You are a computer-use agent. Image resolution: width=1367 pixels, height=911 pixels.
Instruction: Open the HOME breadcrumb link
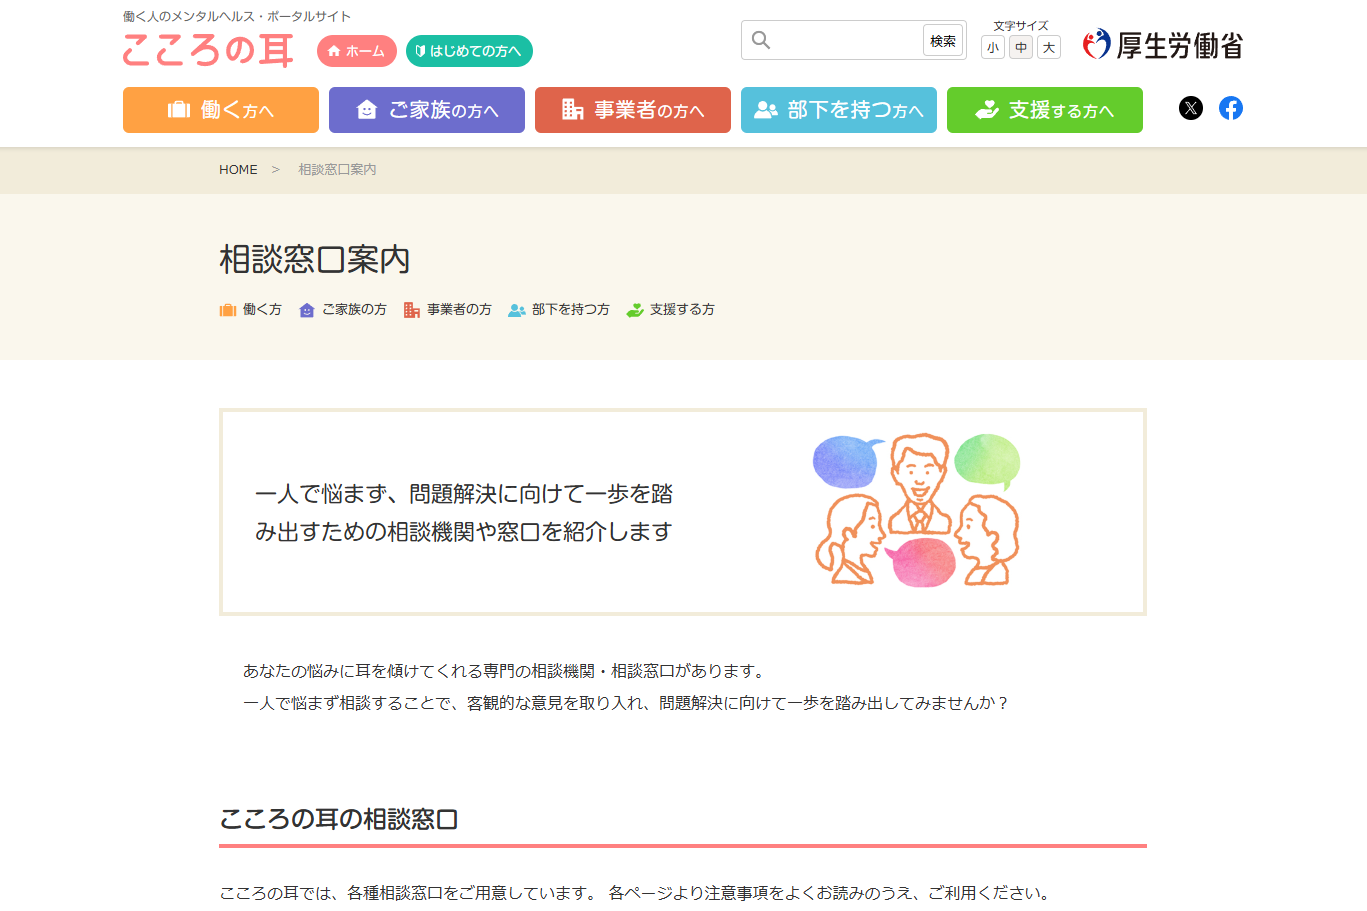pos(238,169)
